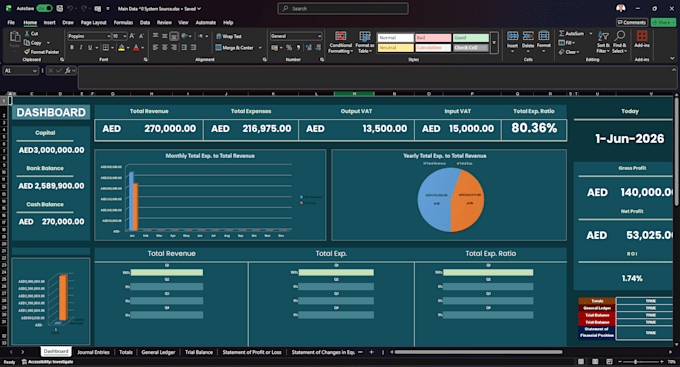
Task: Open the File menu
Action: 11,23
